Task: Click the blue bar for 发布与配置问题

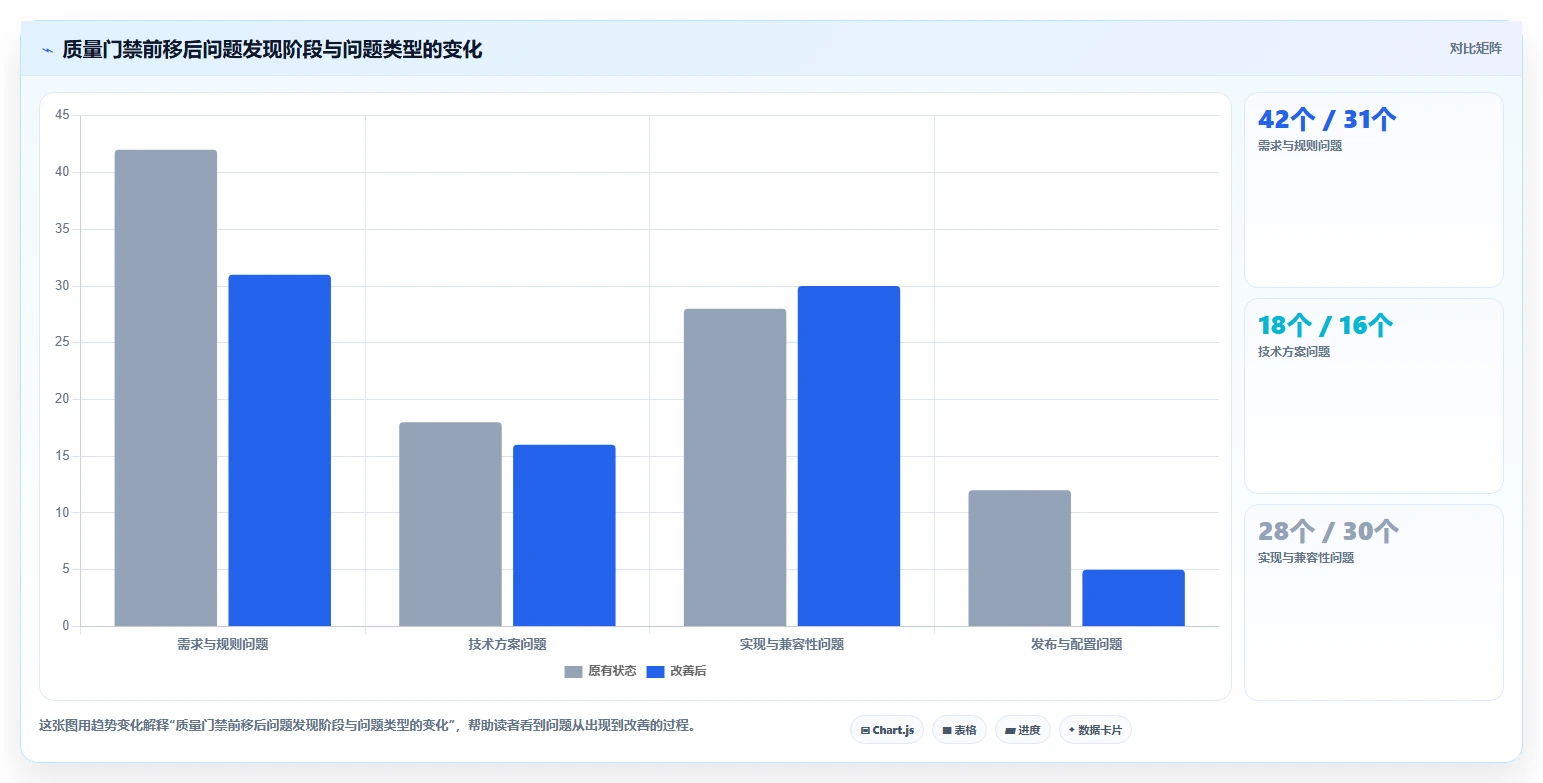Action: coord(1133,598)
